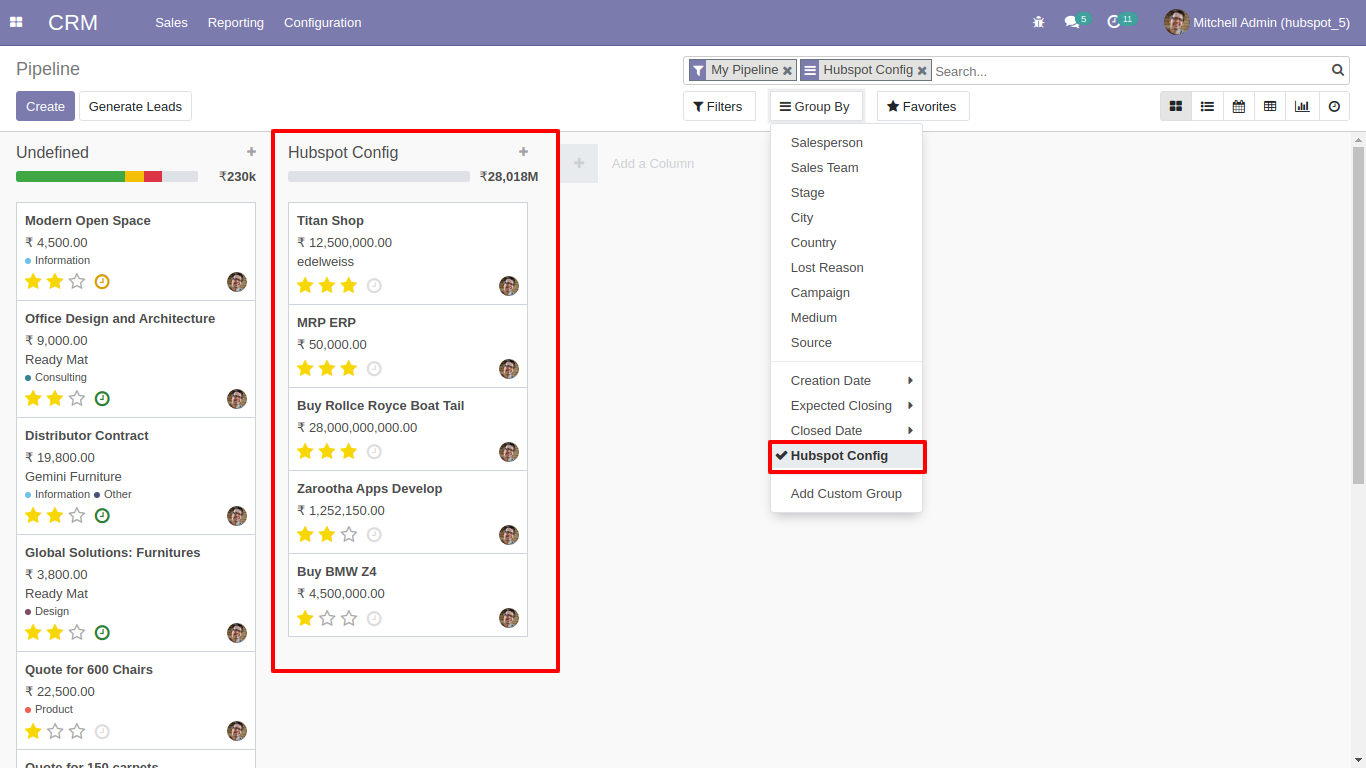The image size is (1366, 768).
Task: Click into the Search input field
Action: 1130,71
